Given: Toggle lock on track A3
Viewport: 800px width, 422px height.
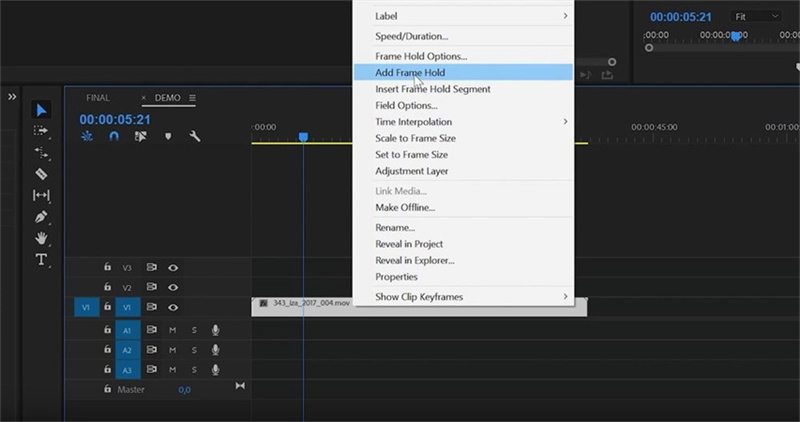Looking at the screenshot, I should 107,369.
